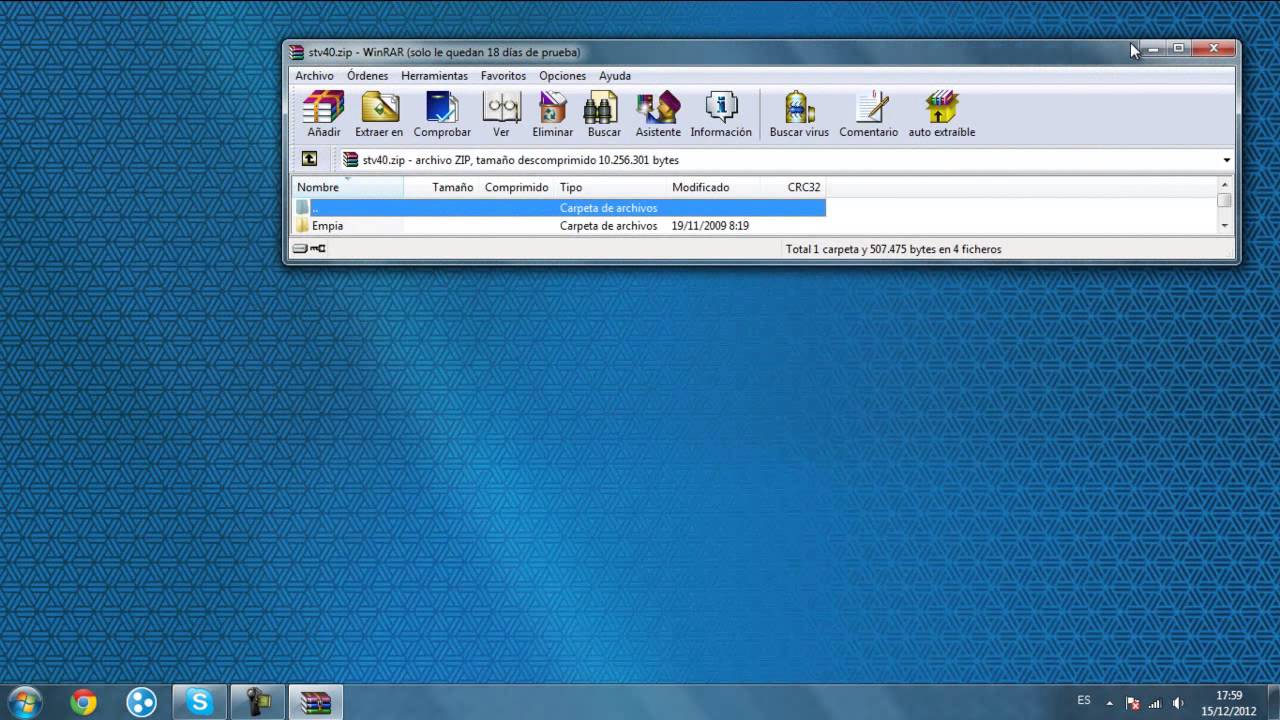Viewport: 1280px width, 720px height.
Task: Select the Empia folder row
Action: pos(559,226)
